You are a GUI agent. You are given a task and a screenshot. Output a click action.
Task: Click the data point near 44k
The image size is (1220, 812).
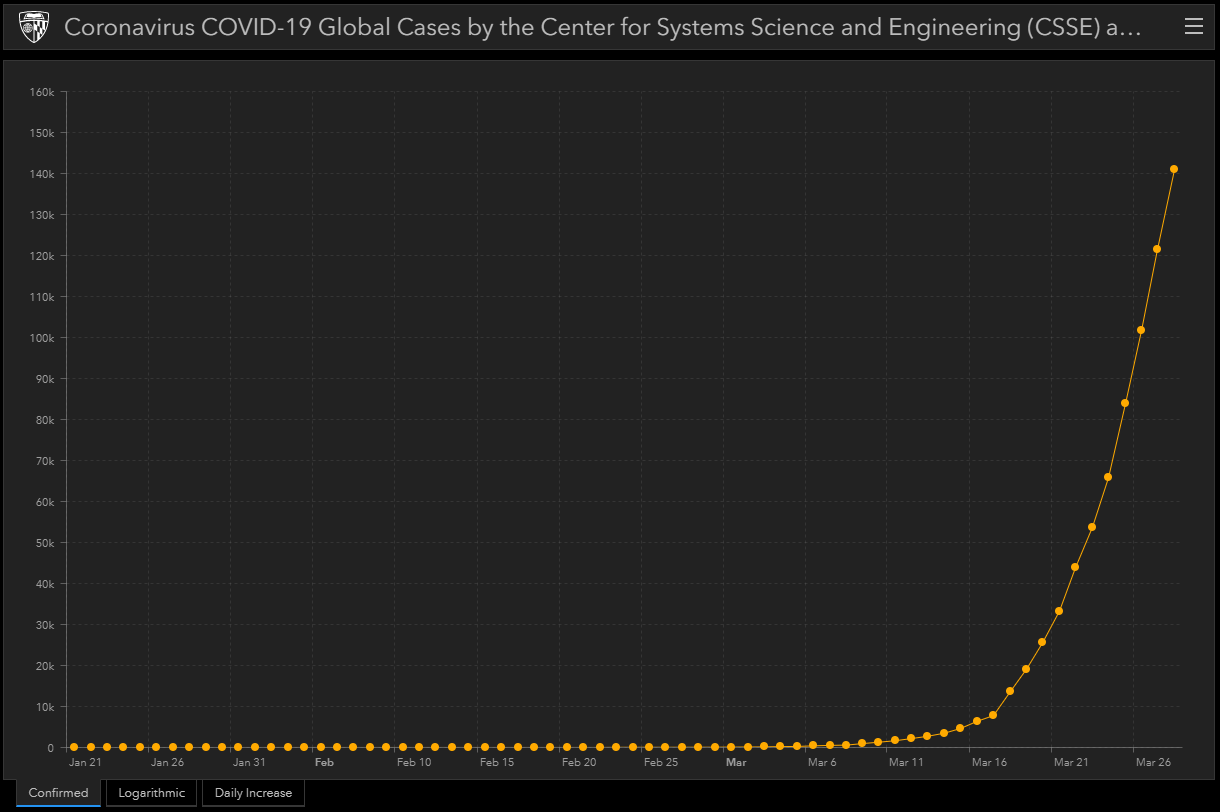point(1075,567)
